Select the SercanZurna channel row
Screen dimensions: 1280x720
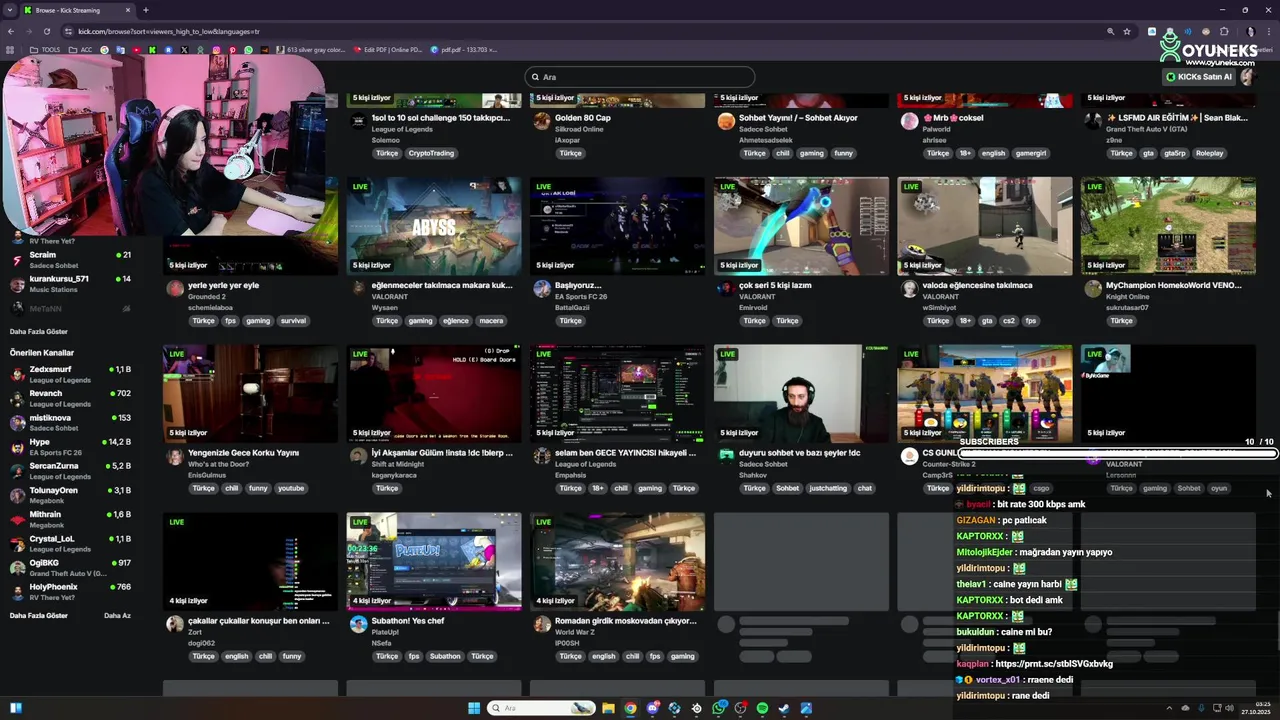[70, 471]
